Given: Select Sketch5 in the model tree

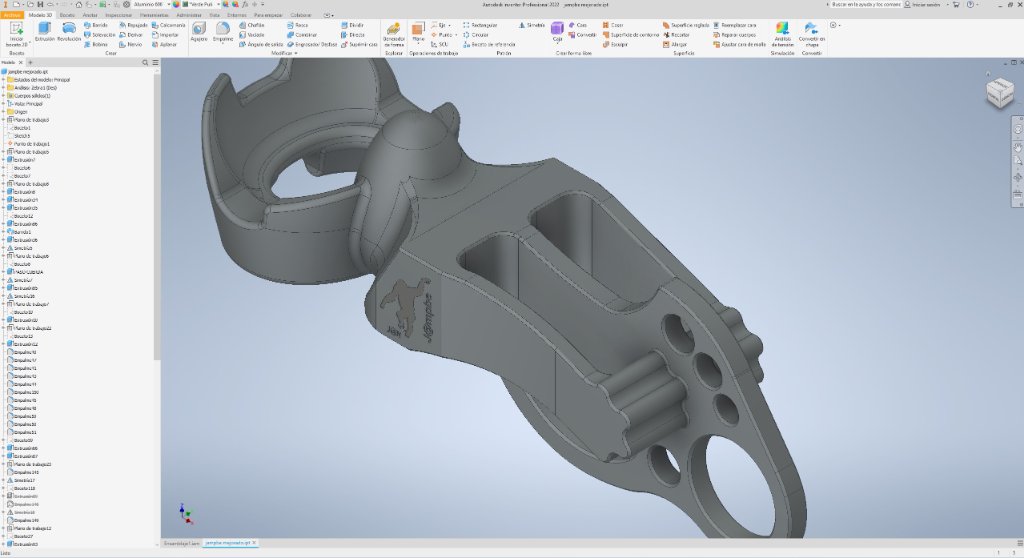Looking at the screenshot, I should click(22, 136).
